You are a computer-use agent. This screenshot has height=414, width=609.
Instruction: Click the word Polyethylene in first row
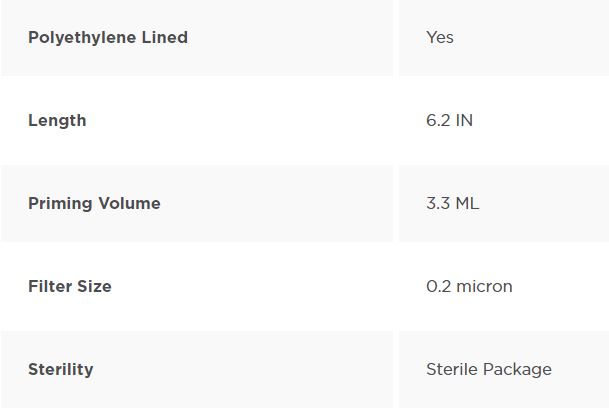point(82,38)
